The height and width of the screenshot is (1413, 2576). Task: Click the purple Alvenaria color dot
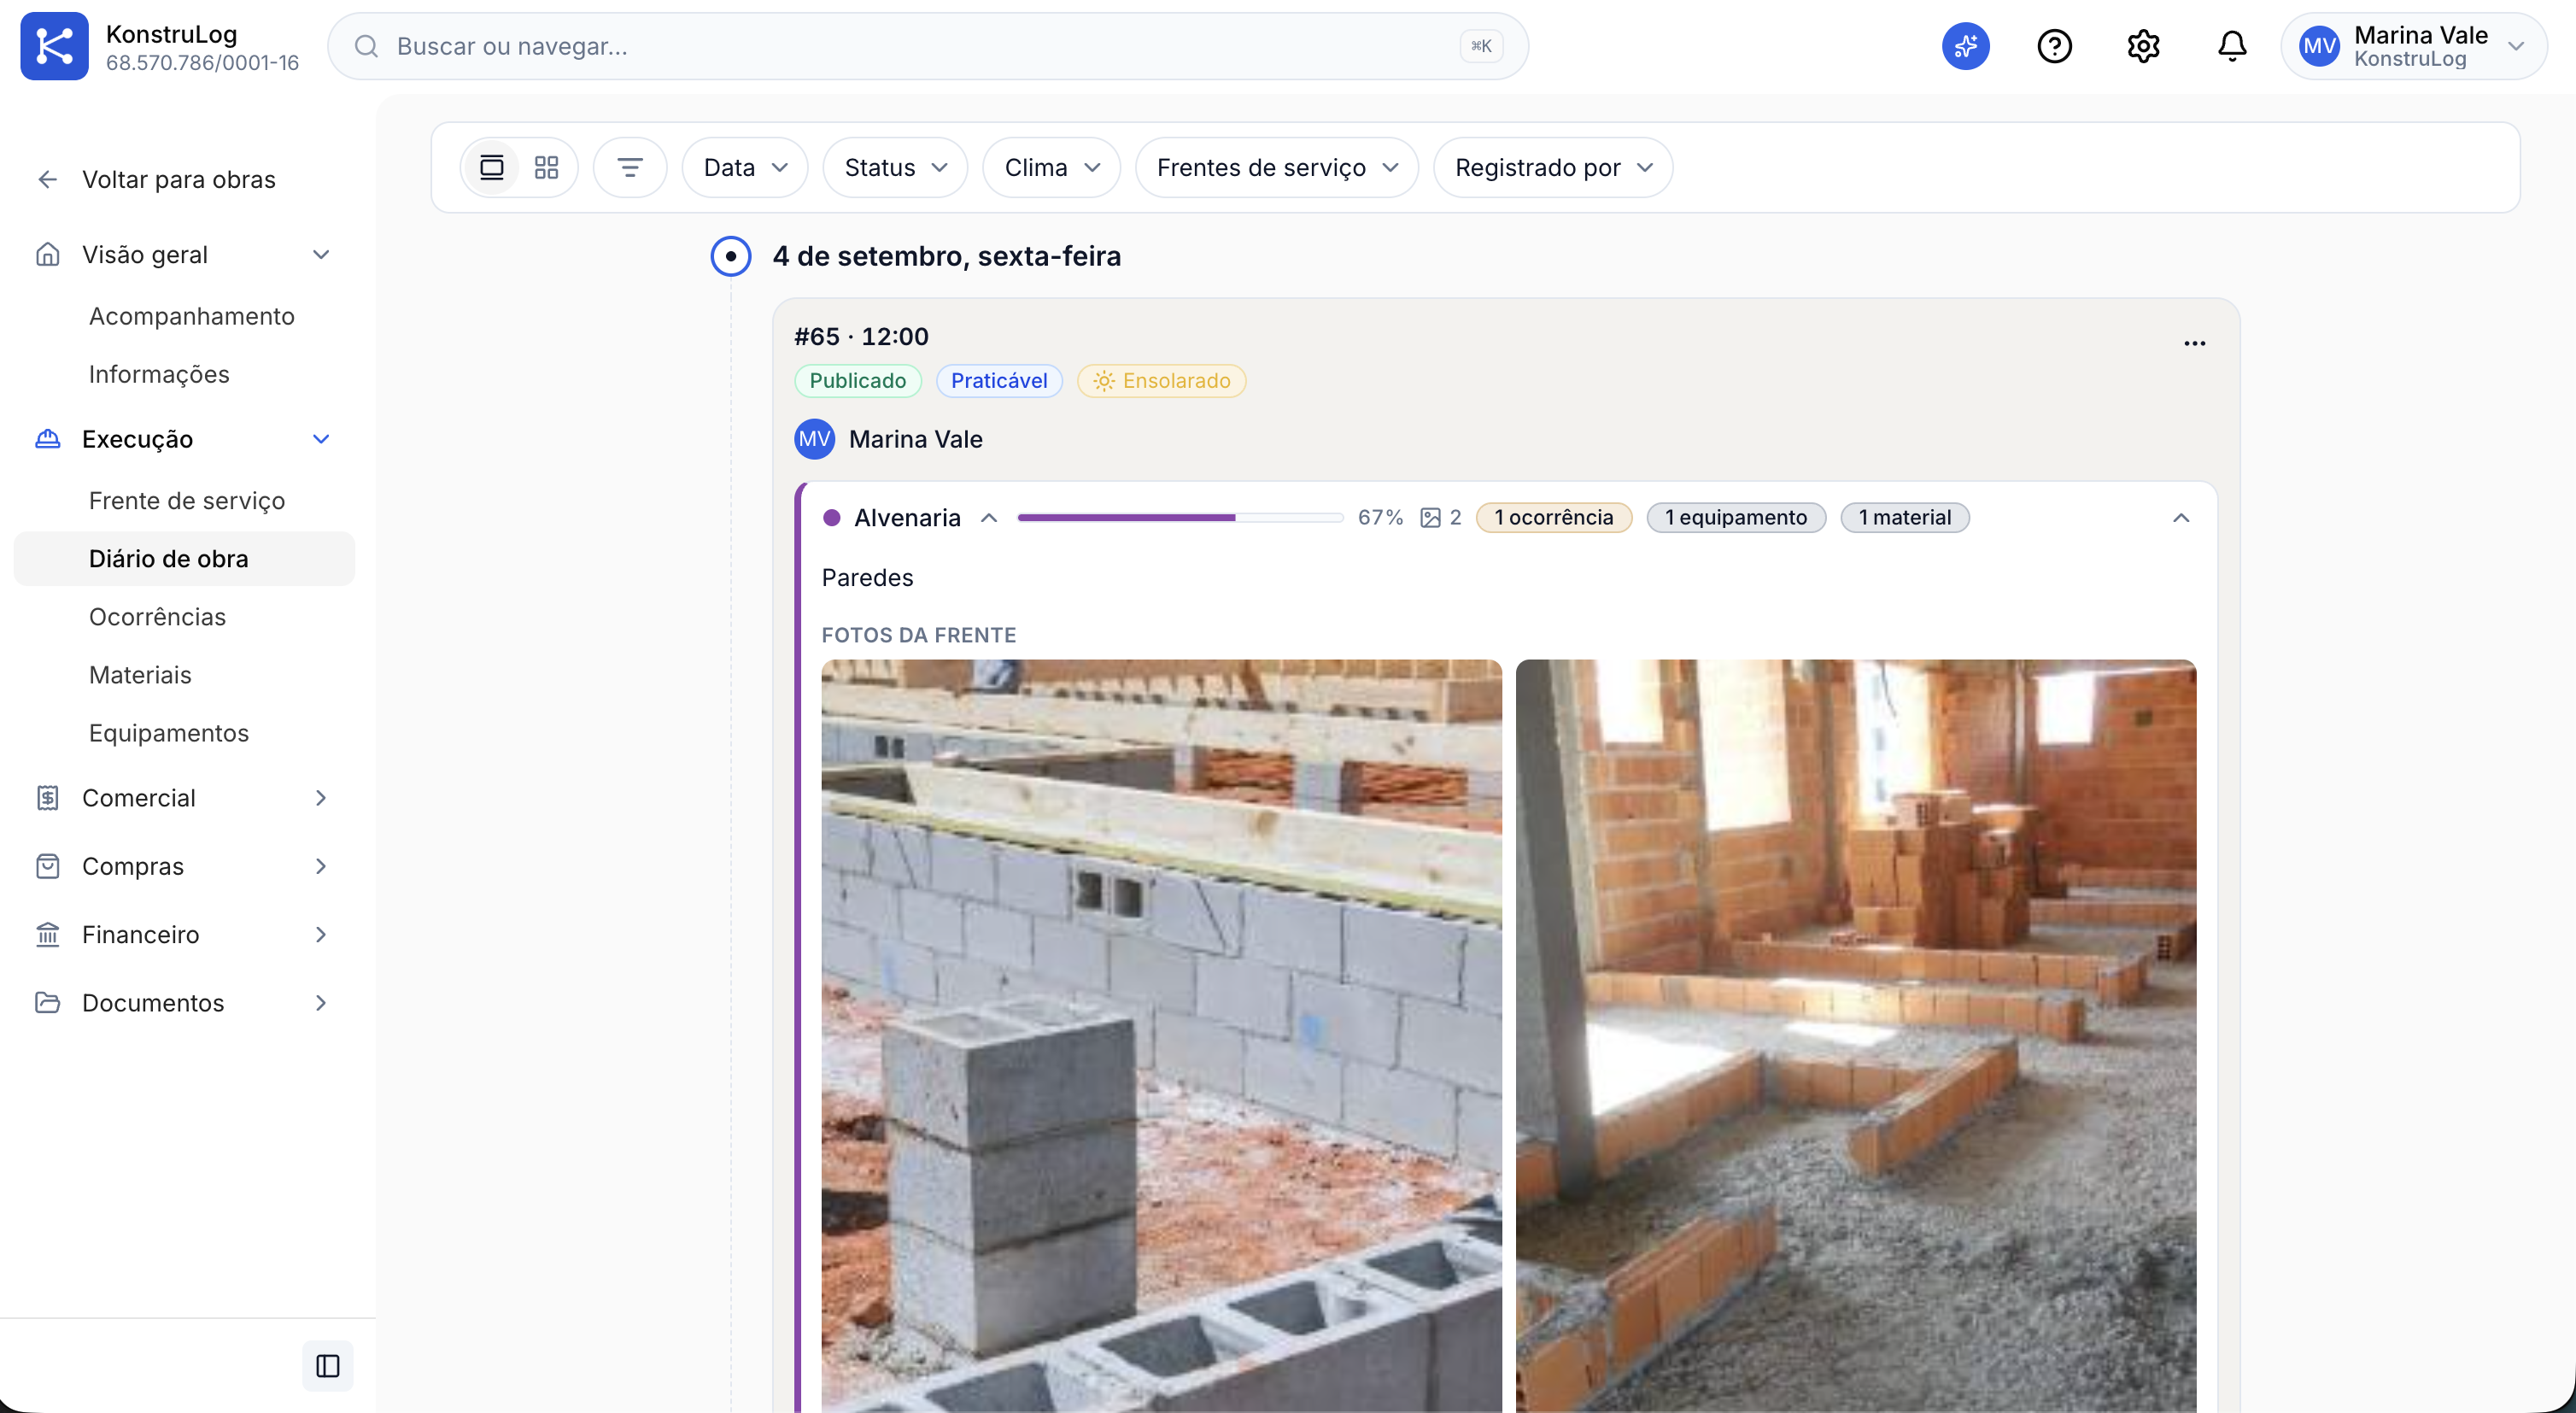pos(831,517)
